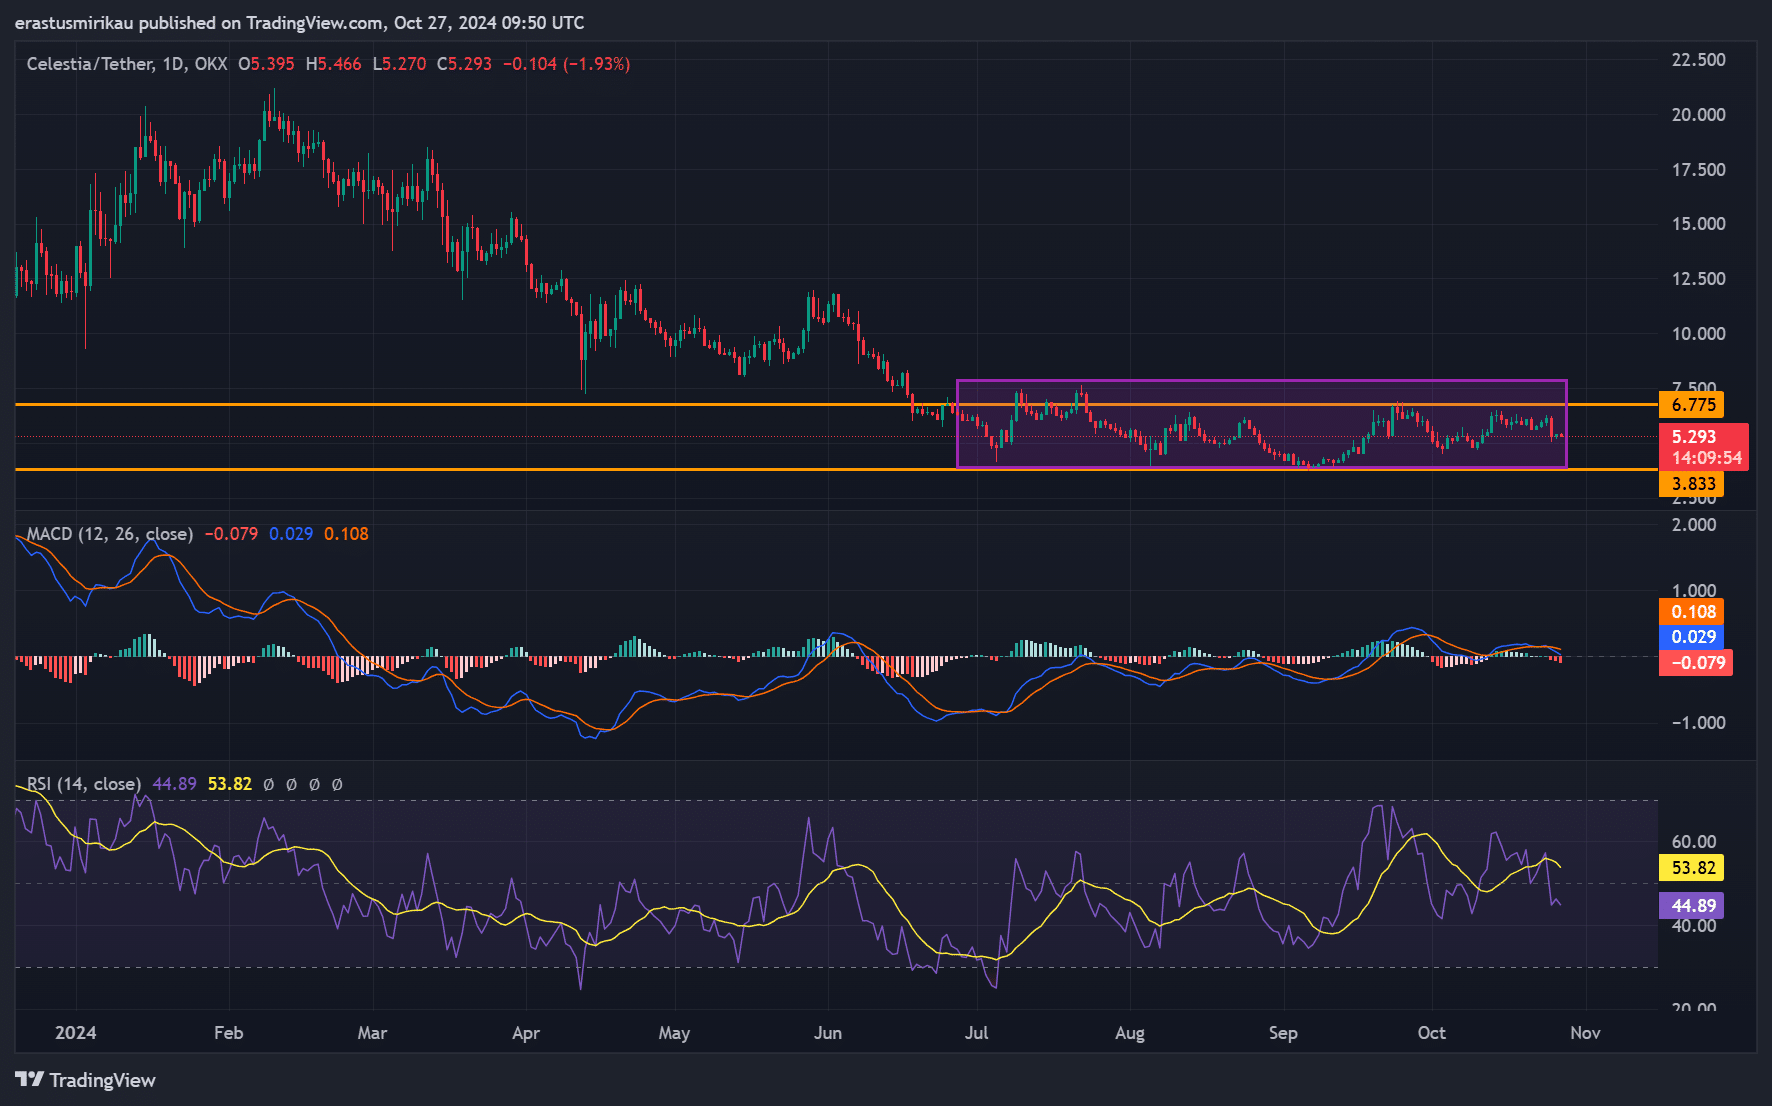Select the yellow RSI smoothing tag 53.82
The height and width of the screenshot is (1106, 1772).
pyautogui.click(x=1693, y=869)
